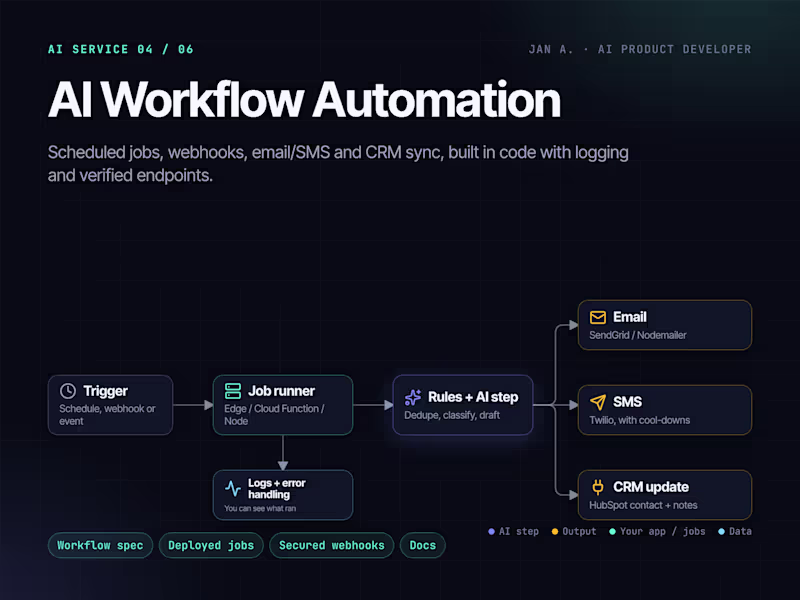Click the AI Workflow Automation heading
The height and width of the screenshot is (600, 800).
pos(304,99)
